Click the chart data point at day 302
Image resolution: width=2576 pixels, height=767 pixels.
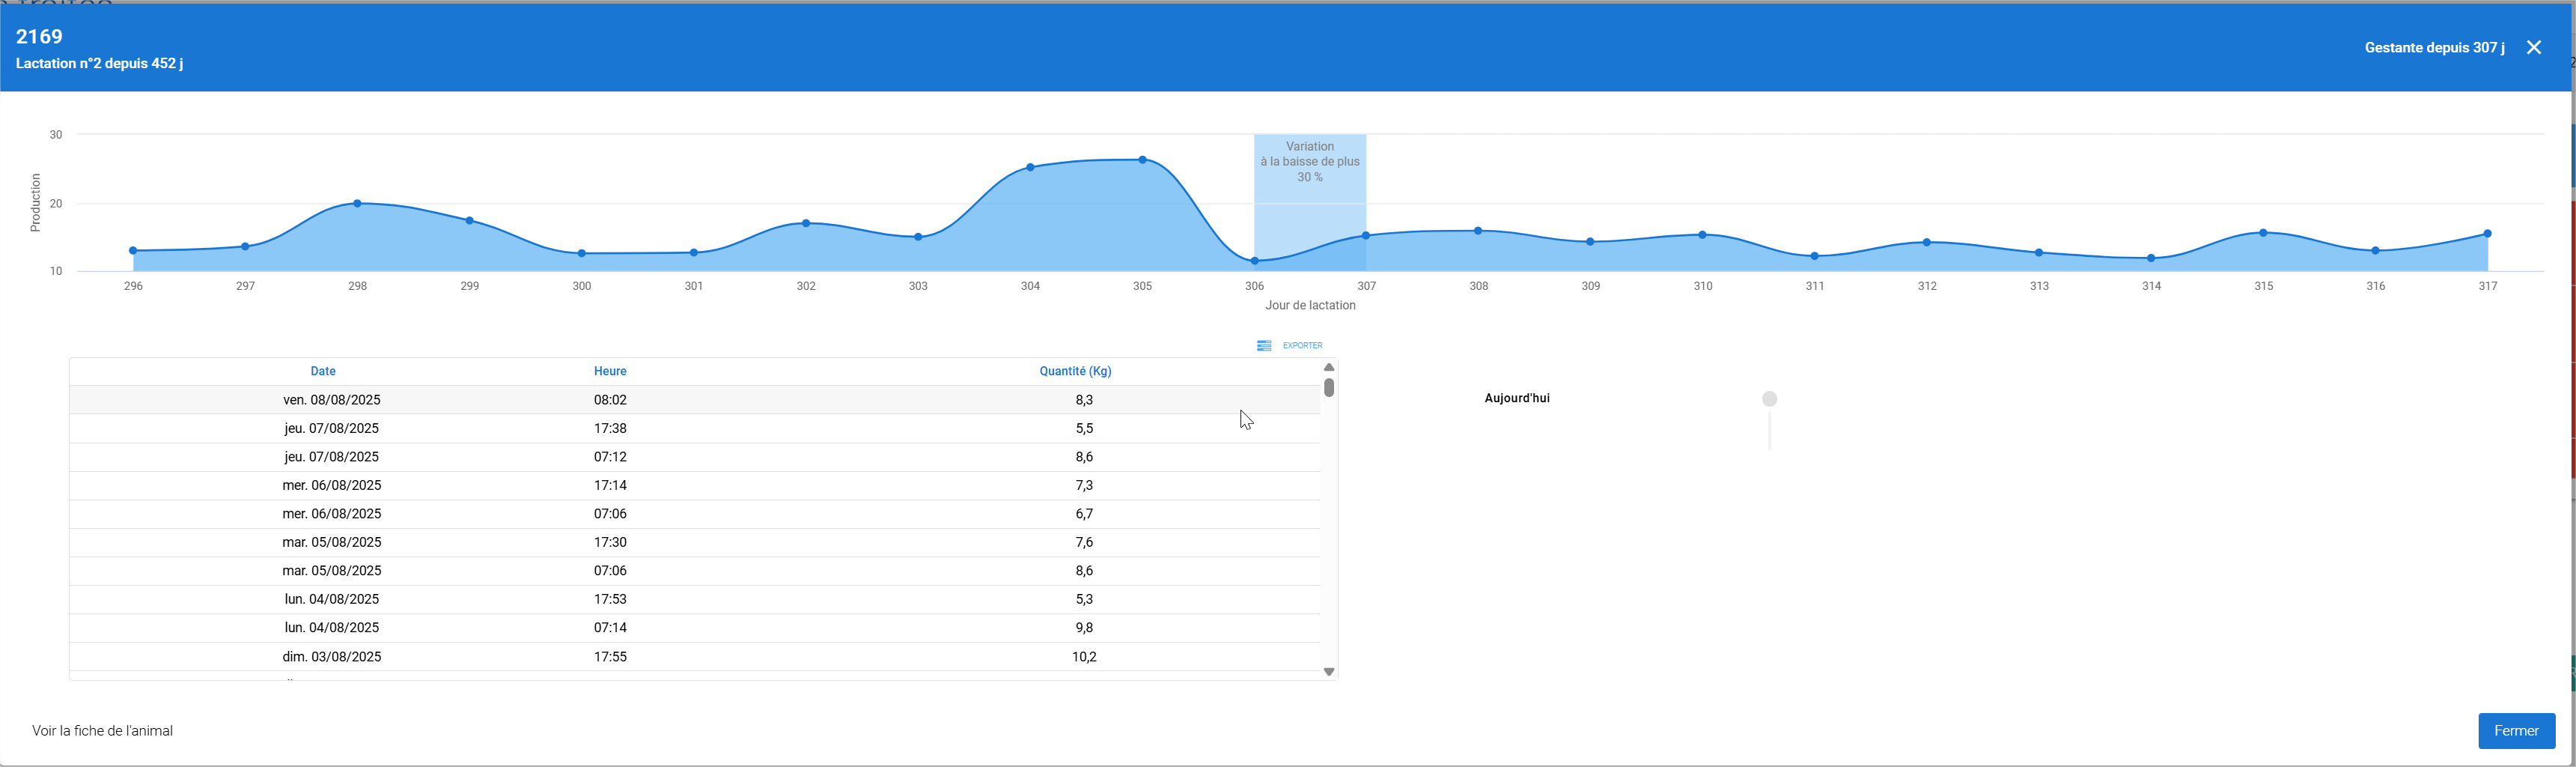pos(806,223)
